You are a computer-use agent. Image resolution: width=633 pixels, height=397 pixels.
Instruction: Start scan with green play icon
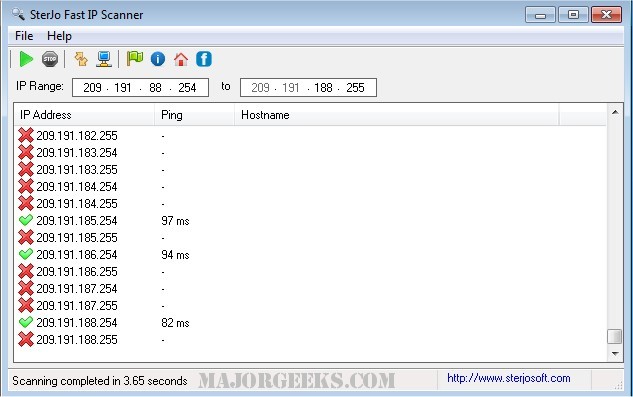point(26,59)
